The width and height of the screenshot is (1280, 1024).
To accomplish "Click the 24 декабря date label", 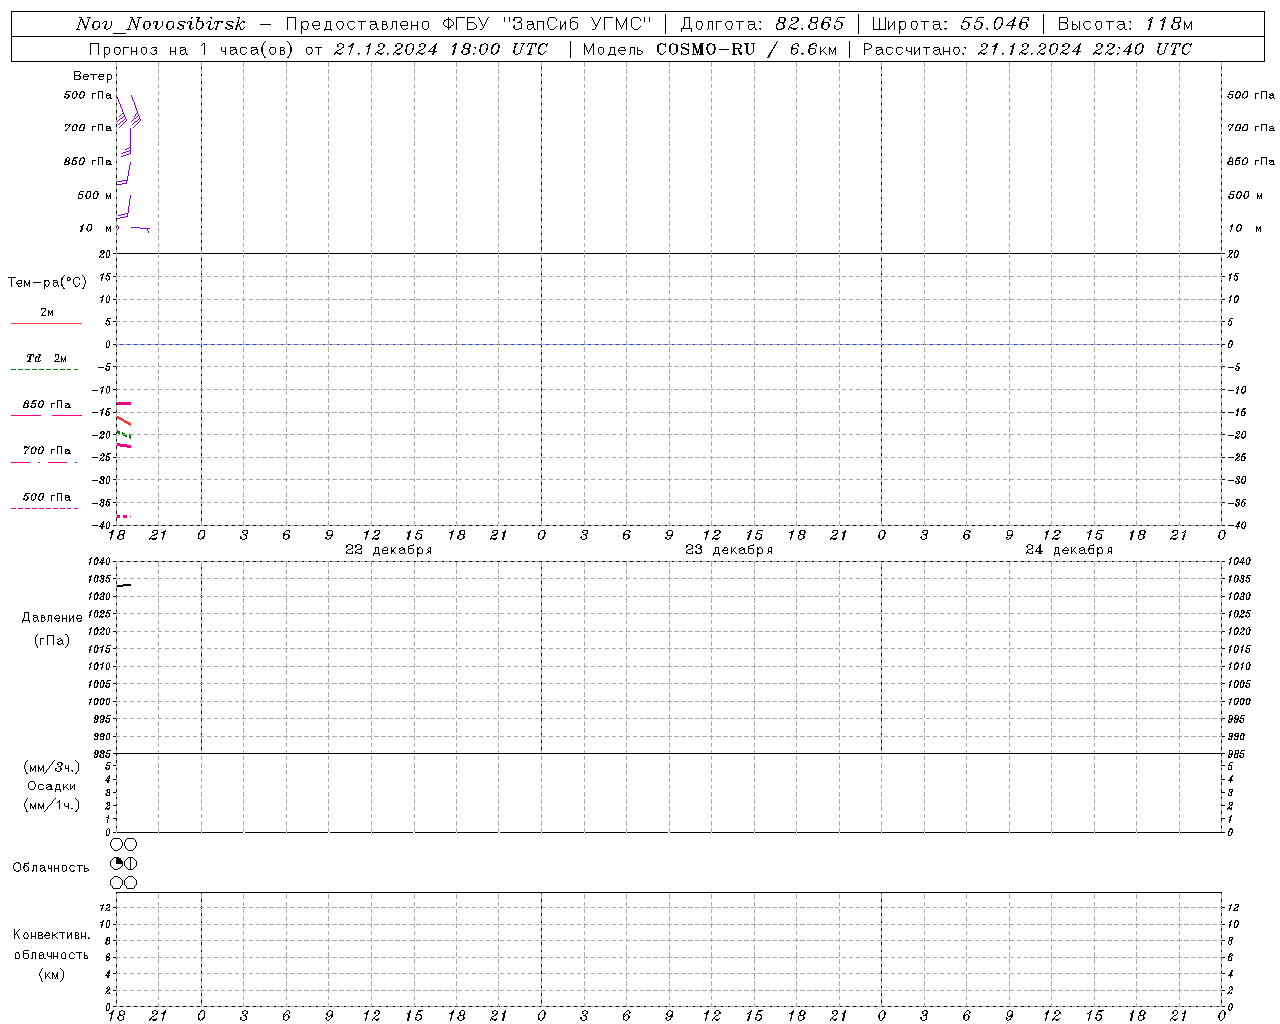I will coord(1069,550).
